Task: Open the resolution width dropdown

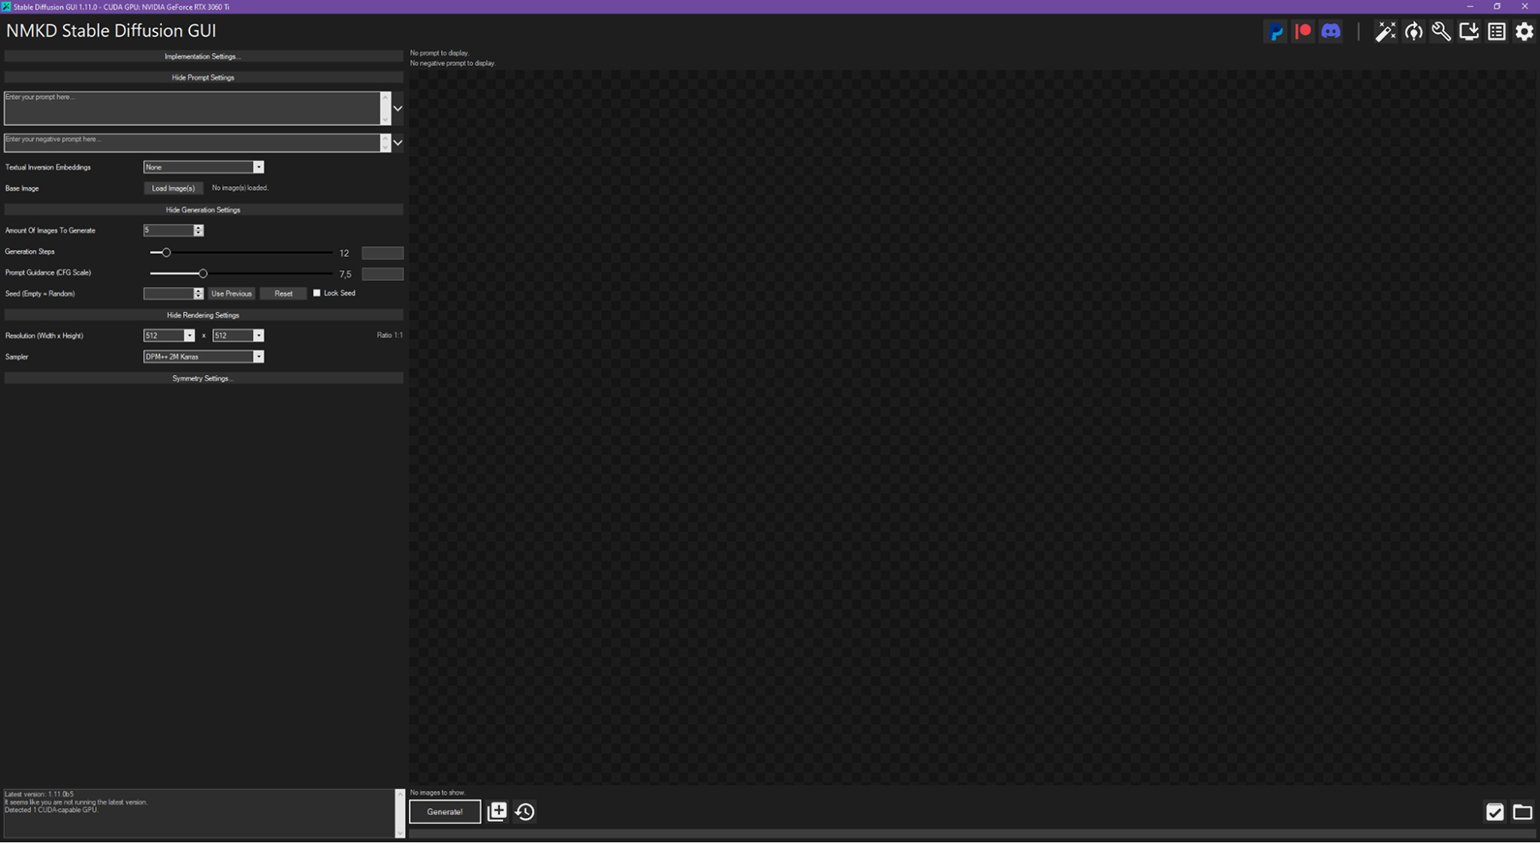Action: tap(169, 336)
